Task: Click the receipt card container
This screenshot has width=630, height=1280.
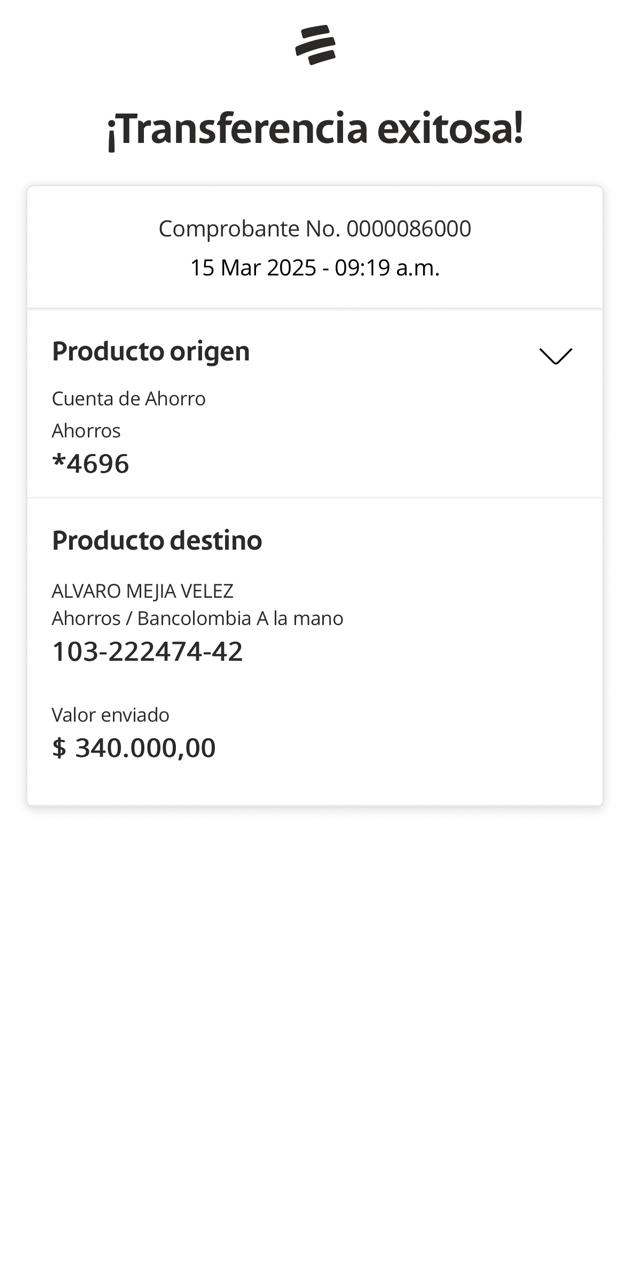Action: coord(315,495)
